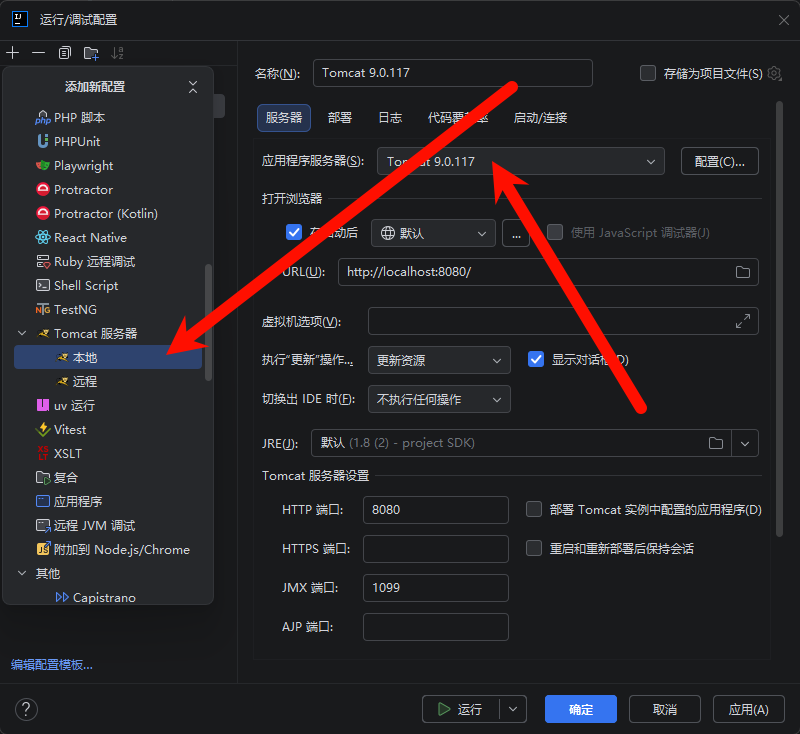
Task: Open the 启动/连接 tab
Action: 540,118
